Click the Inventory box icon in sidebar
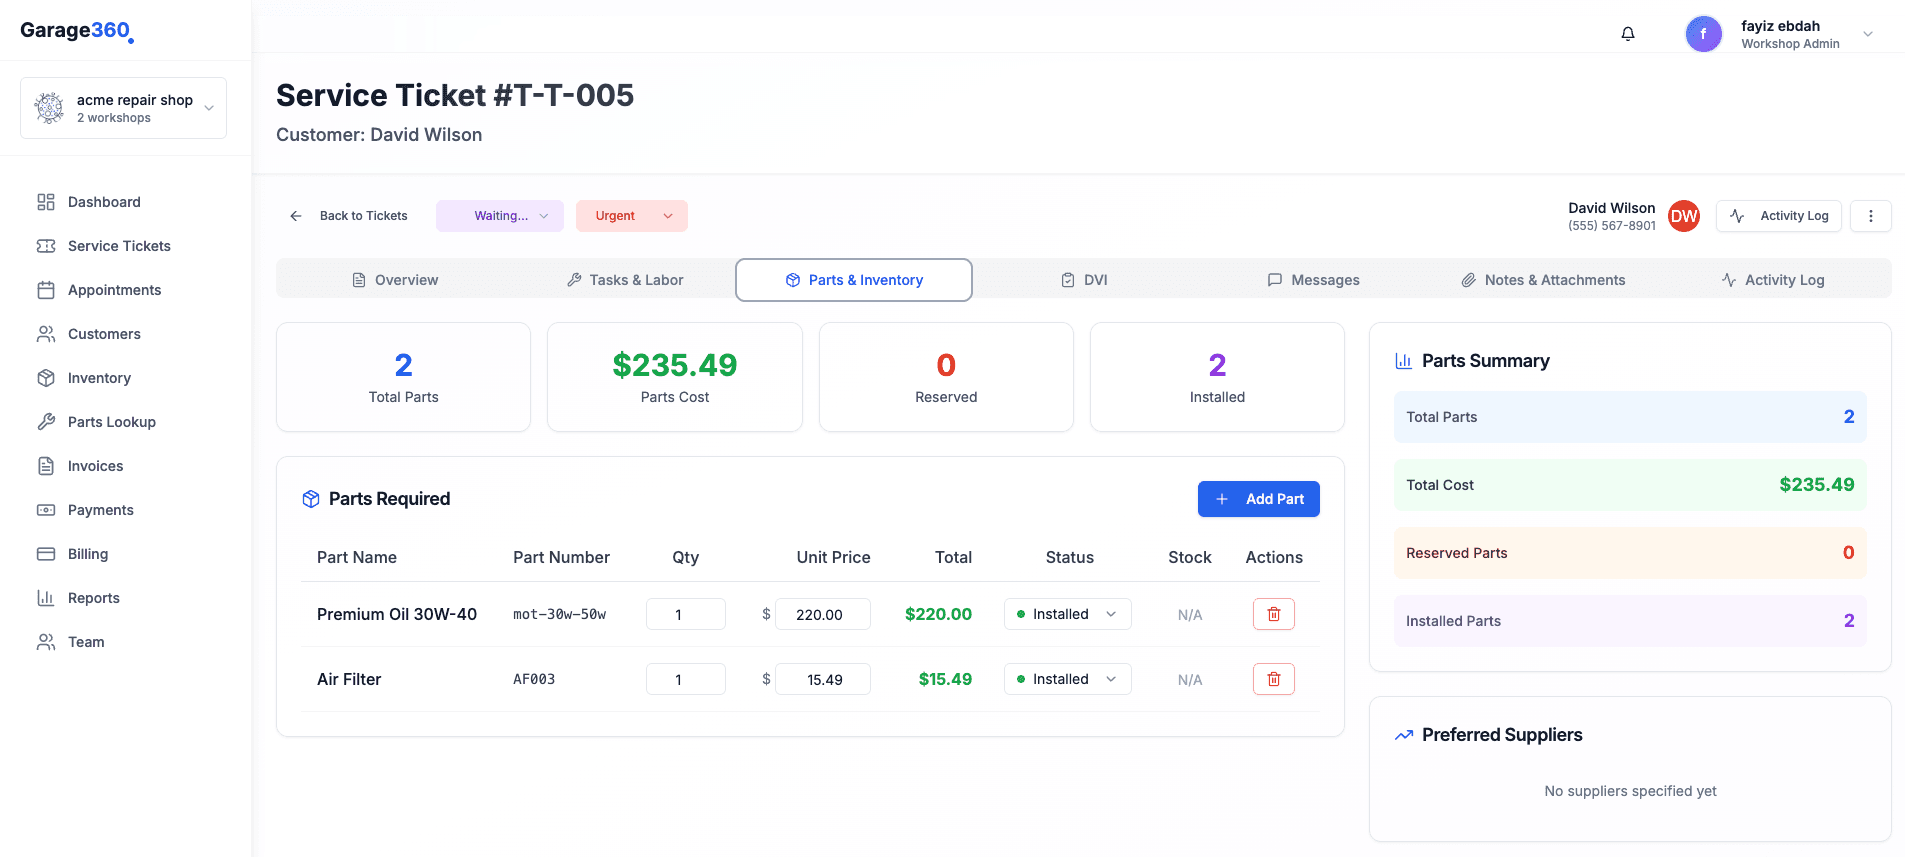This screenshot has height=857, width=1905. click(46, 378)
